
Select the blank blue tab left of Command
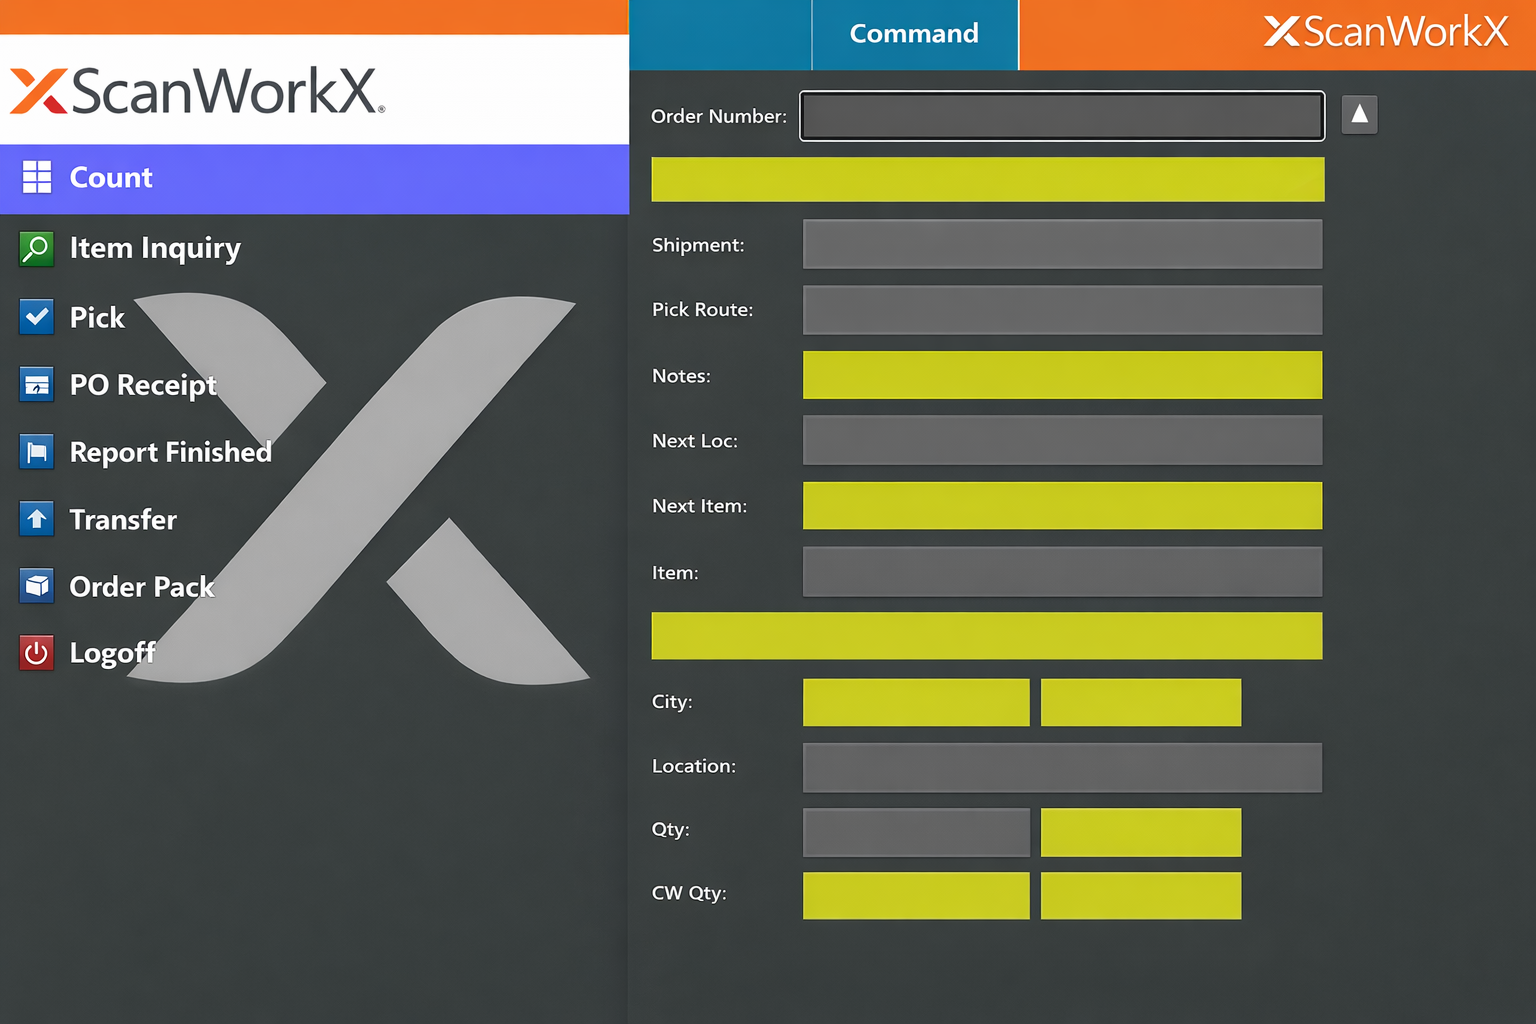pos(718,33)
